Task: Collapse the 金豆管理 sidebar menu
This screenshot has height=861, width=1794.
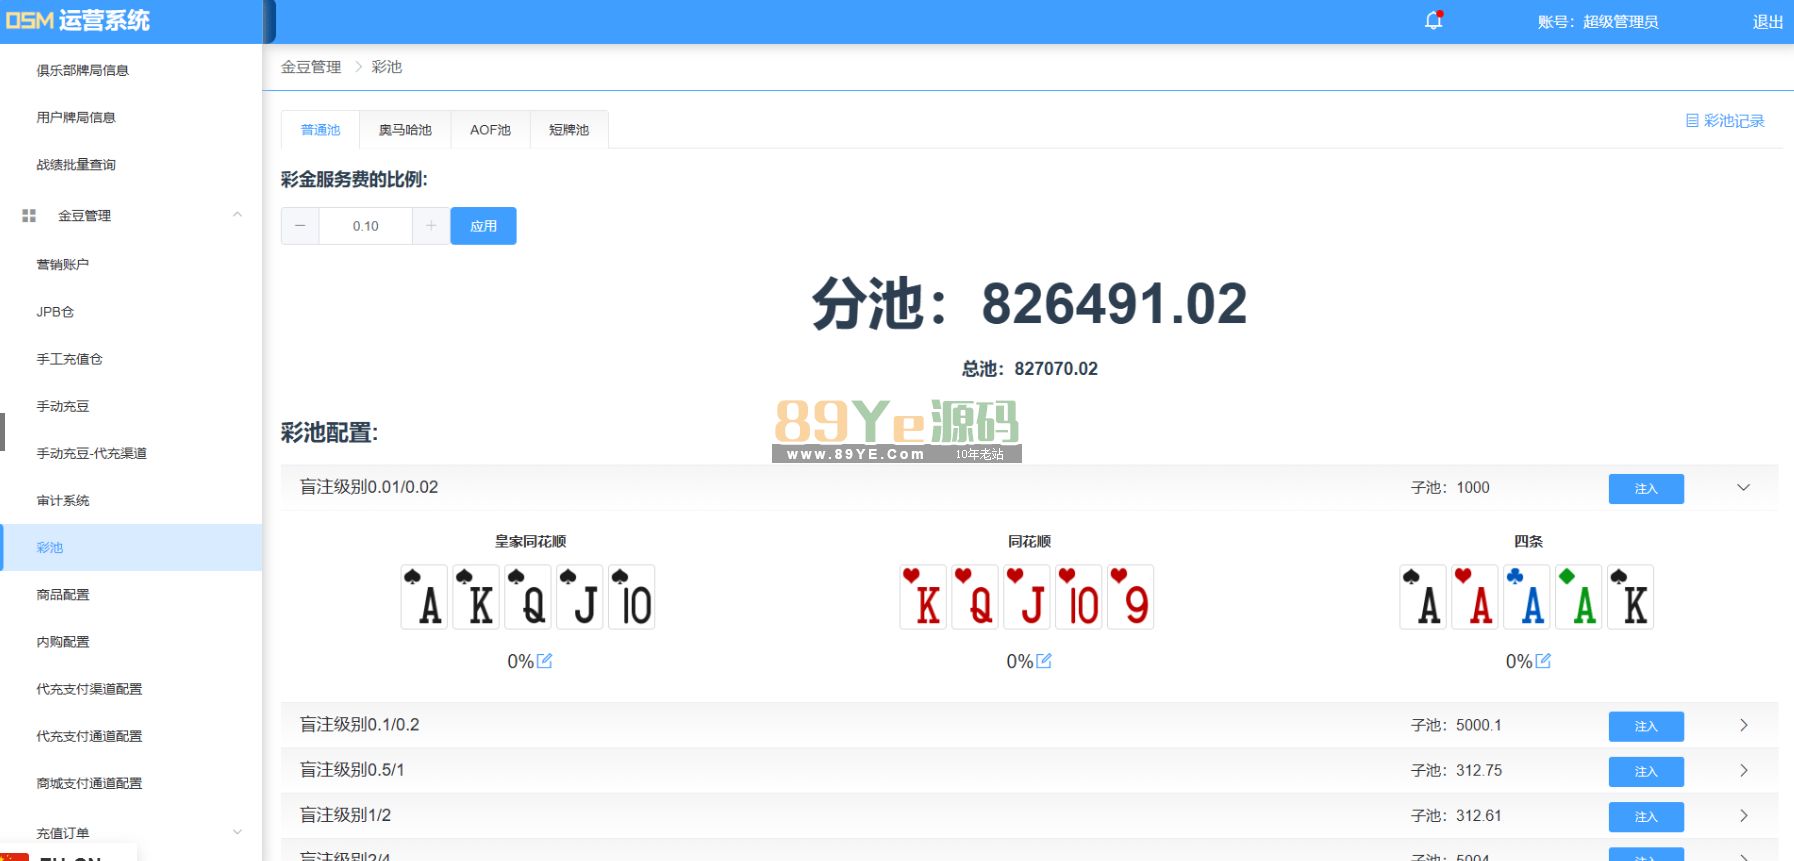Action: [237, 215]
